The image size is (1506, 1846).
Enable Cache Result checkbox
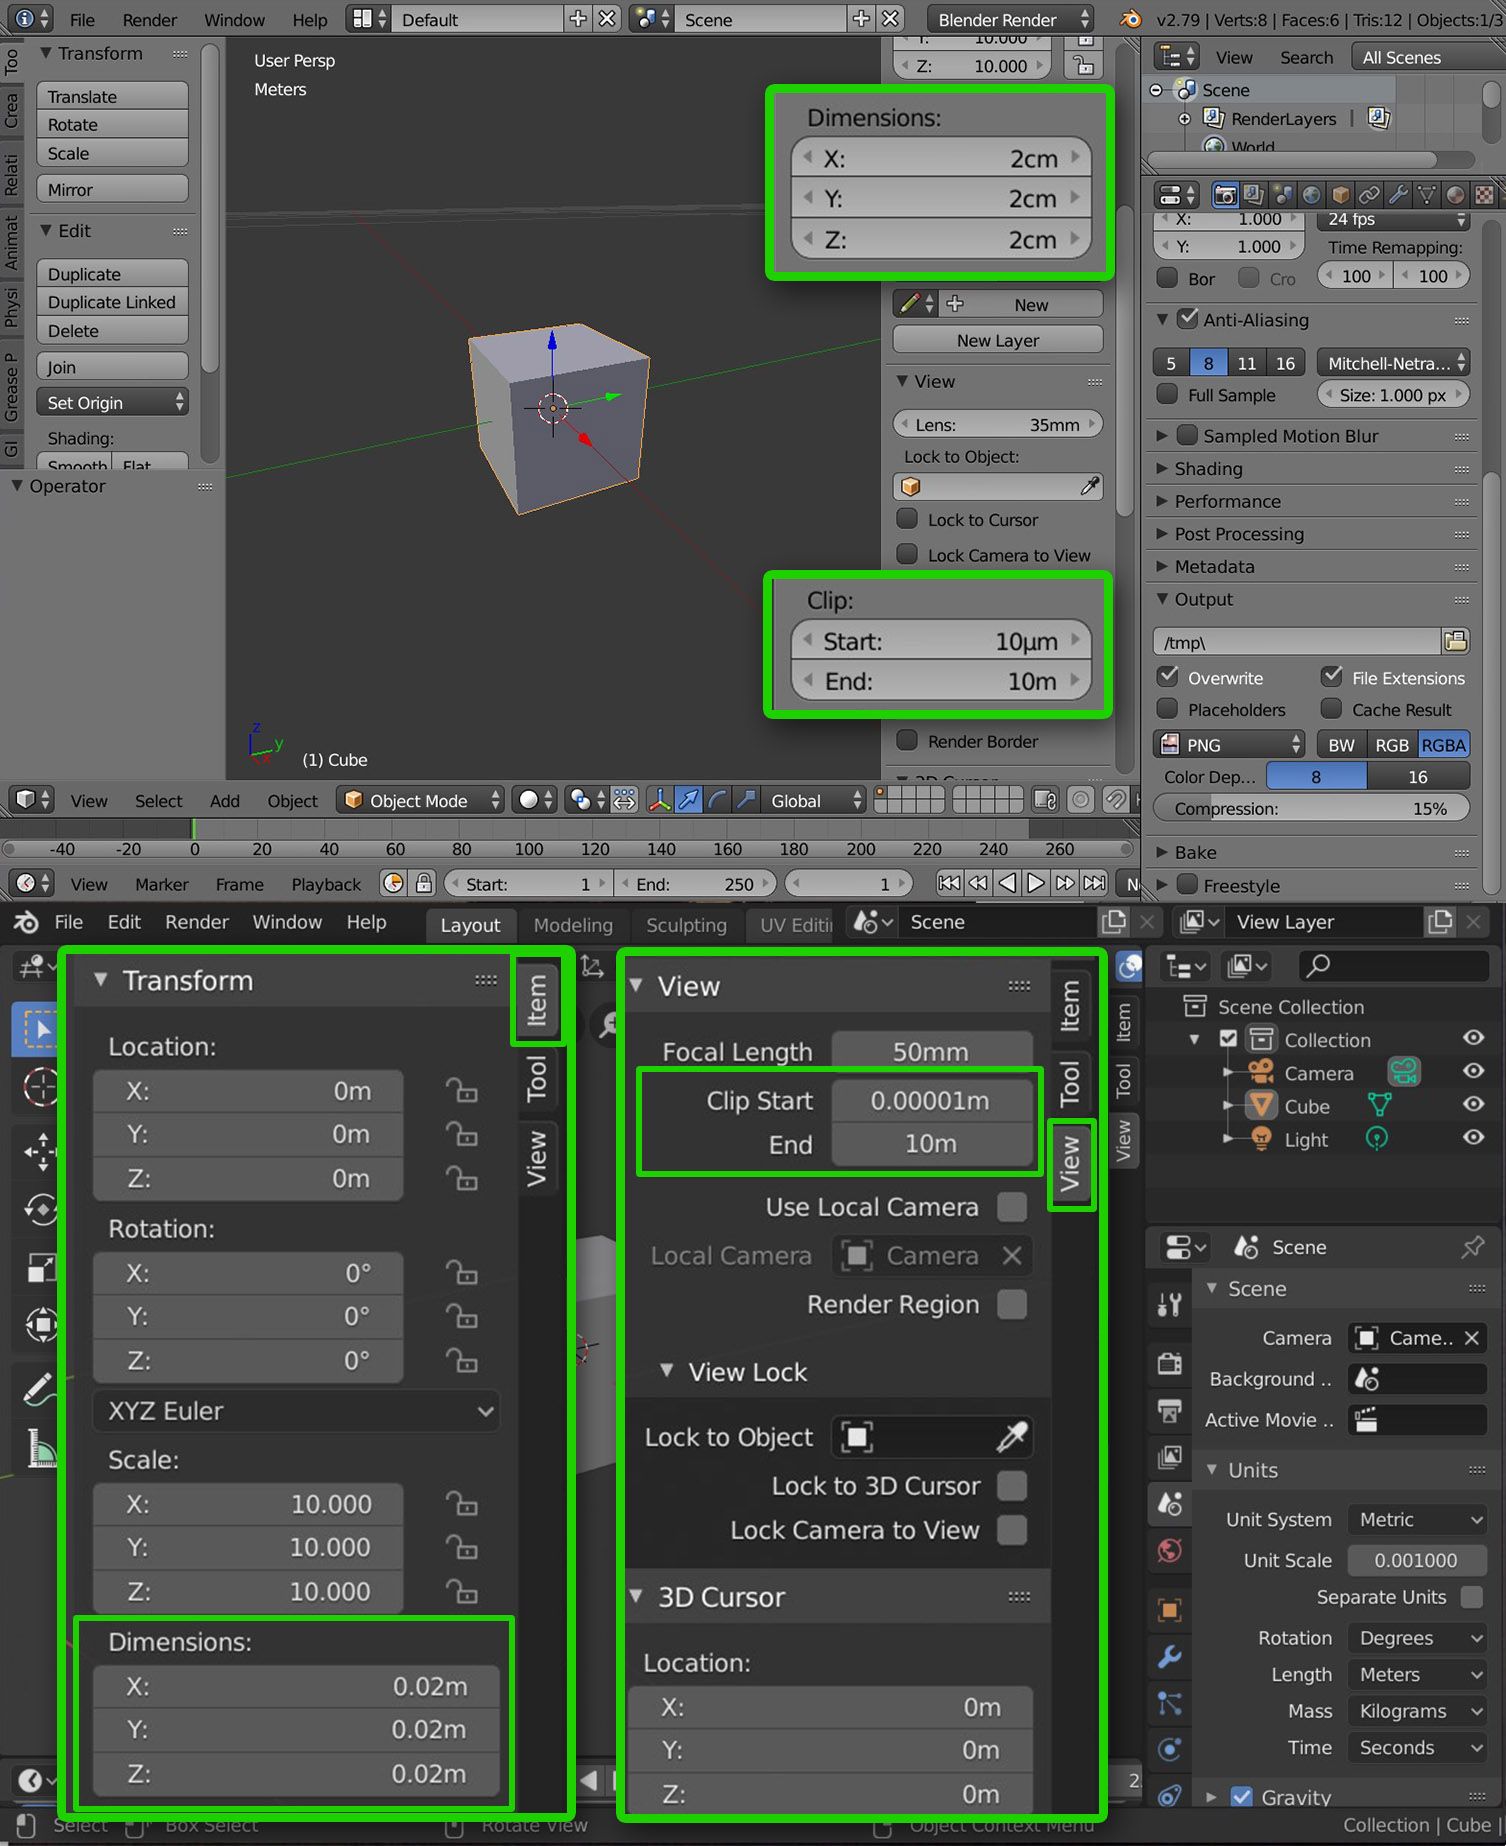(x=1331, y=709)
